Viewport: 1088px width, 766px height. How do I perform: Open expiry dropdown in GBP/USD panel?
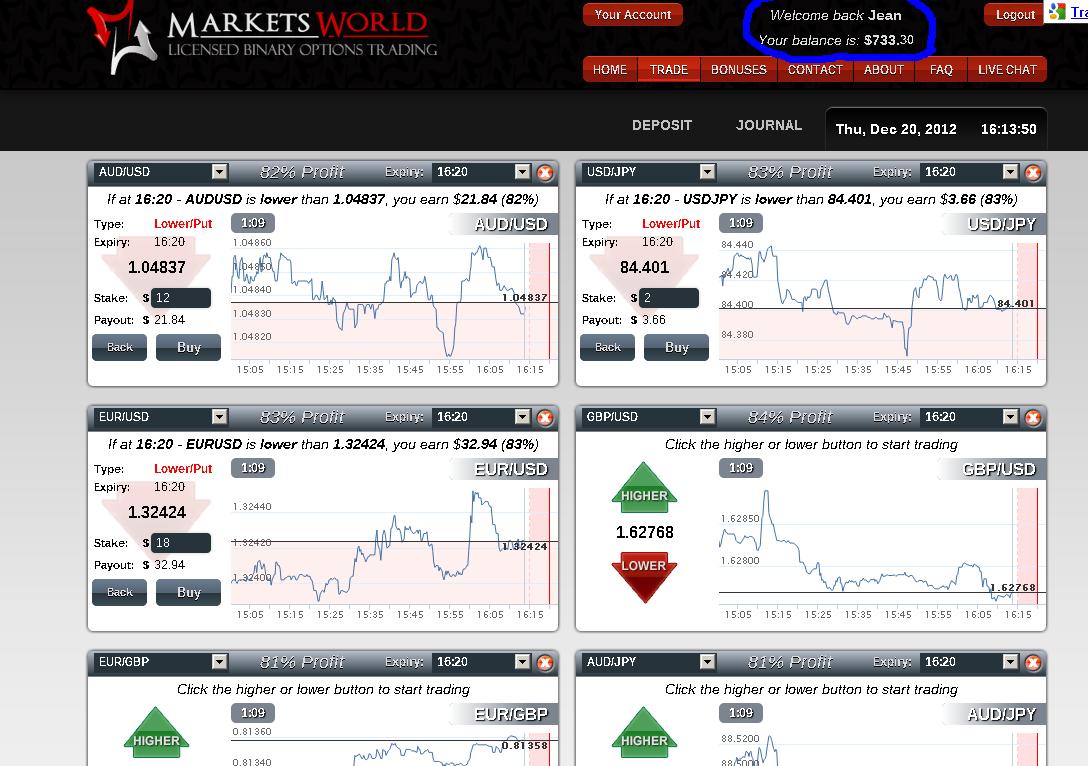click(x=1010, y=416)
